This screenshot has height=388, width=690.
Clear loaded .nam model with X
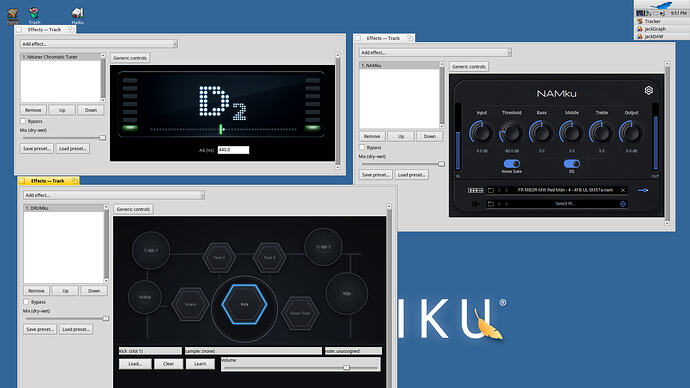[x=623, y=190]
